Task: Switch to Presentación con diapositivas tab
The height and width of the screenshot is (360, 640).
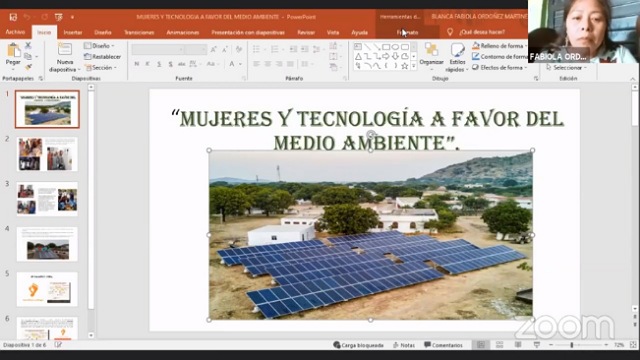Action: [x=248, y=32]
